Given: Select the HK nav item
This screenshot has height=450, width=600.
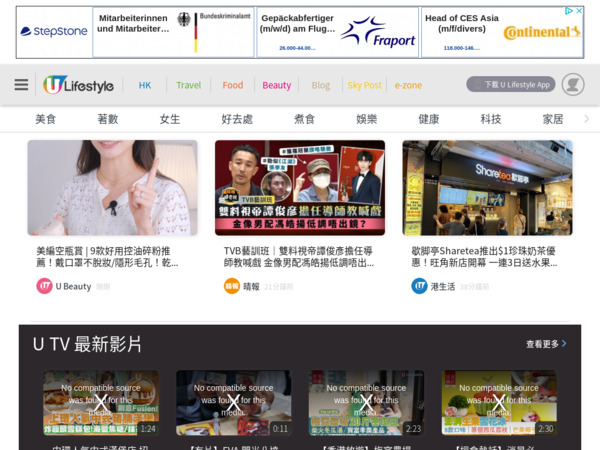Looking at the screenshot, I should [145, 85].
